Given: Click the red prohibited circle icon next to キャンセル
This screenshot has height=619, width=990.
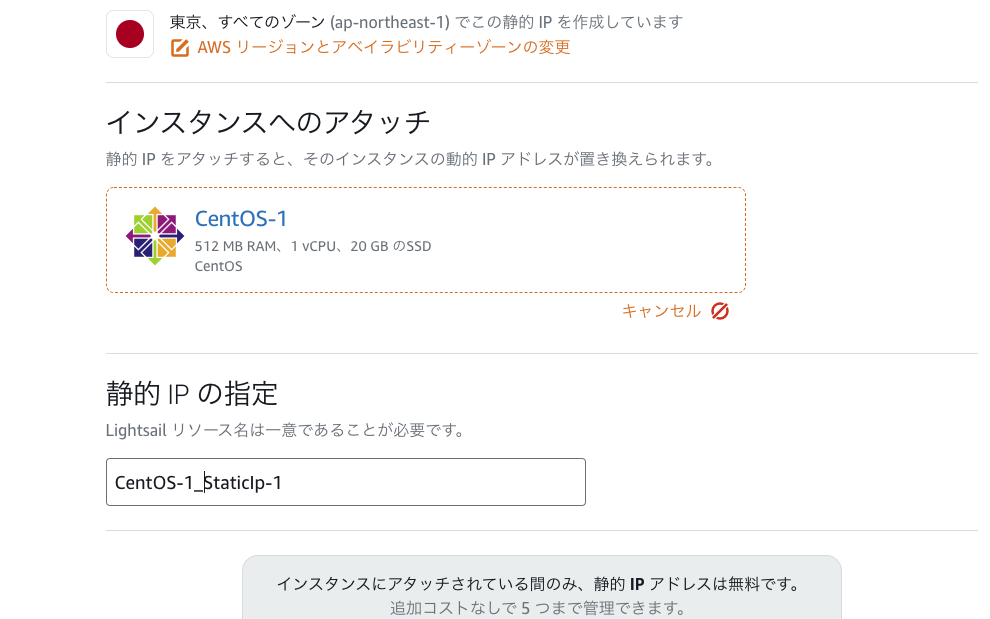Looking at the screenshot, I should (x=720, y=311).
